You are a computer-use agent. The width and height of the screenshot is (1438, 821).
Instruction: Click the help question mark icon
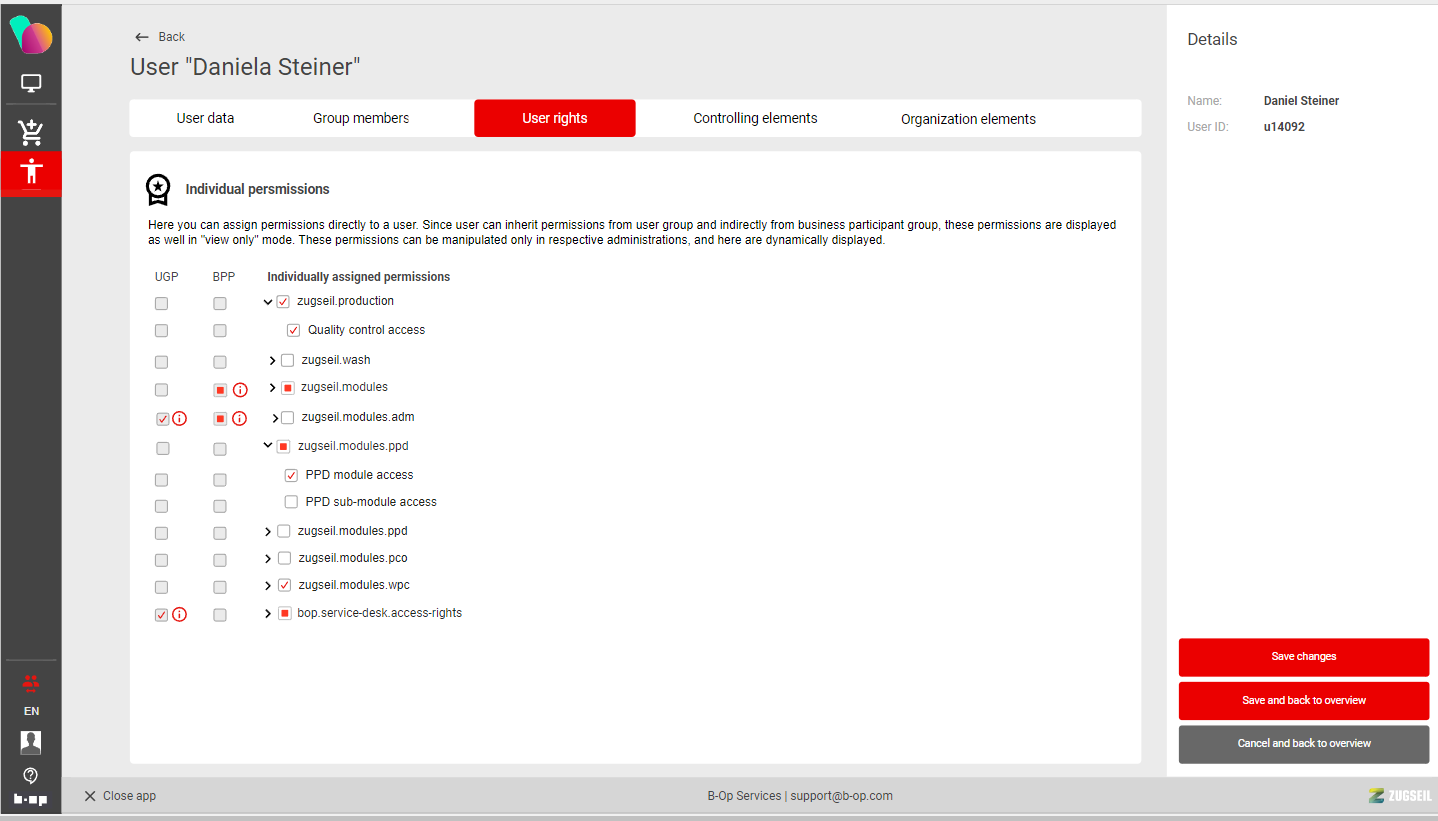pos(31,775)
